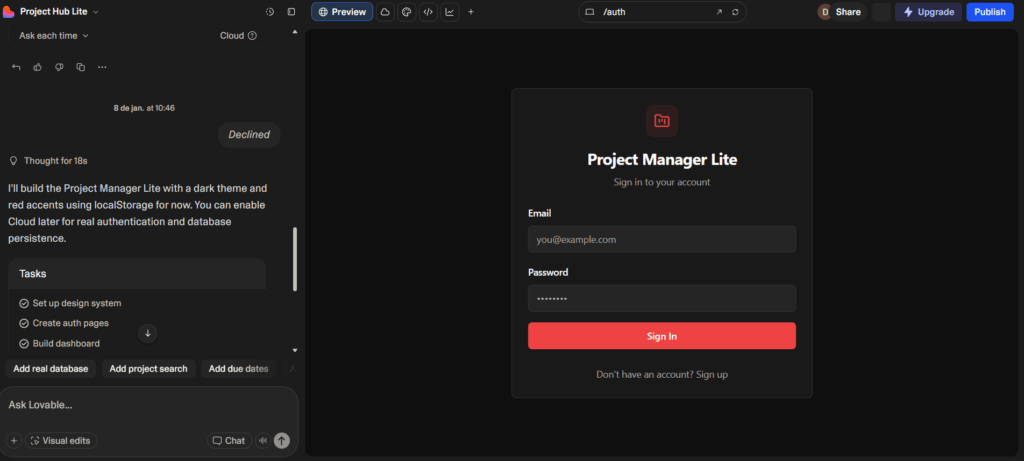Click the Lovable heart logo
Screen dimensions: 1024x461
pos(9,12)
